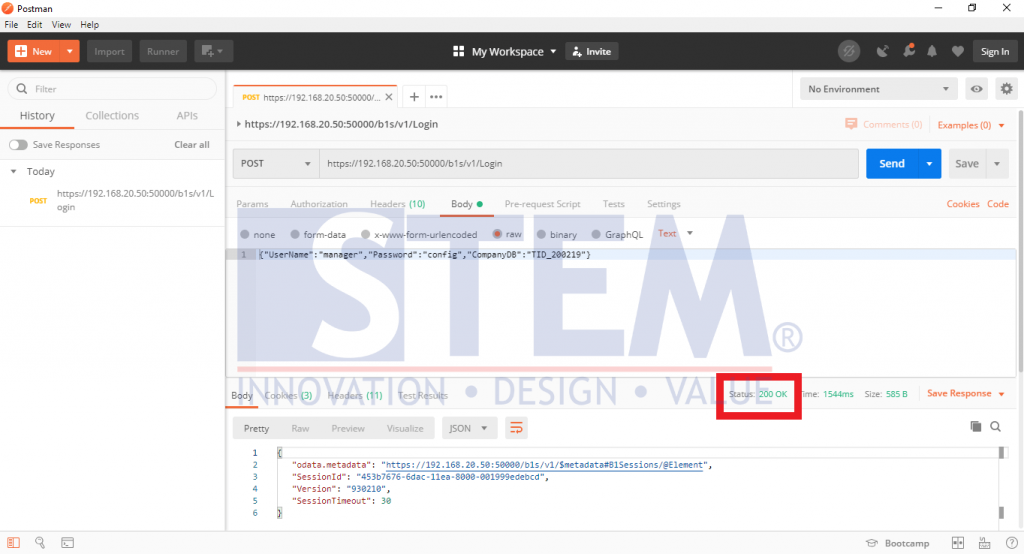Screen dimensions: 1024x554
Task: Click the wrap lines icon in the response
Action: (x=516, y=428)
